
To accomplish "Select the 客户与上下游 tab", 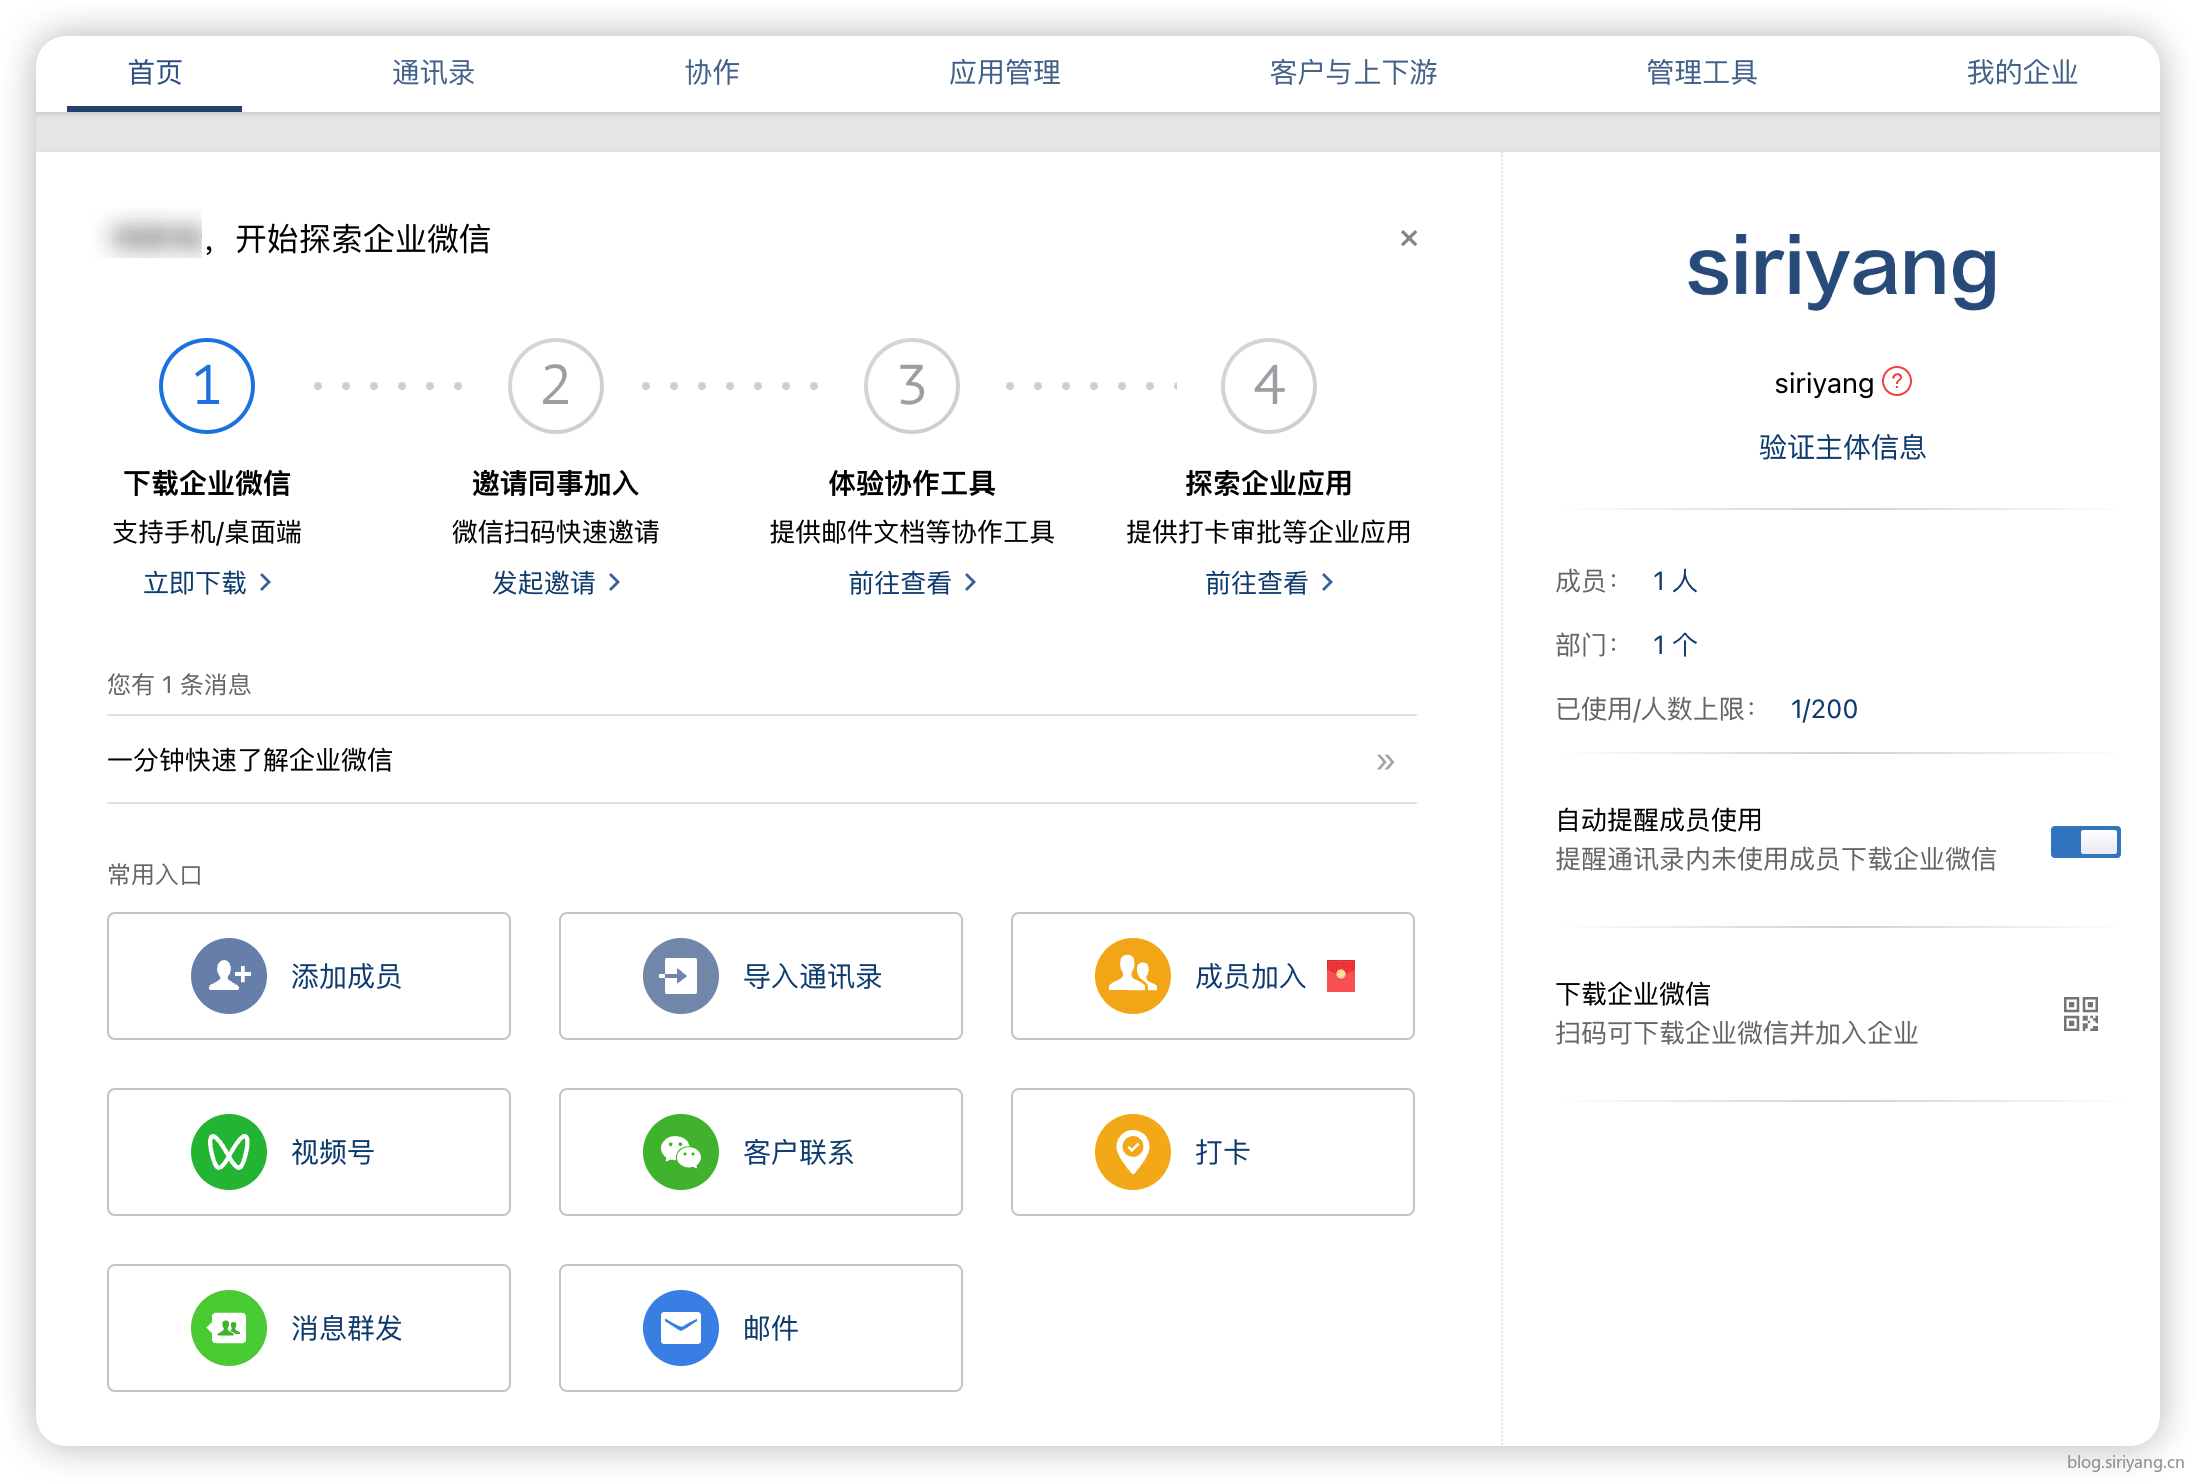I will point(1353,72).
